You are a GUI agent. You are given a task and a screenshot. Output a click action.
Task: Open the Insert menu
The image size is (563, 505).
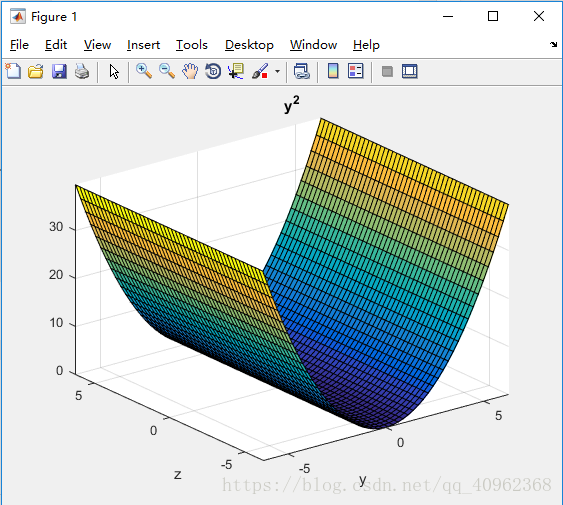coord(143,45)
